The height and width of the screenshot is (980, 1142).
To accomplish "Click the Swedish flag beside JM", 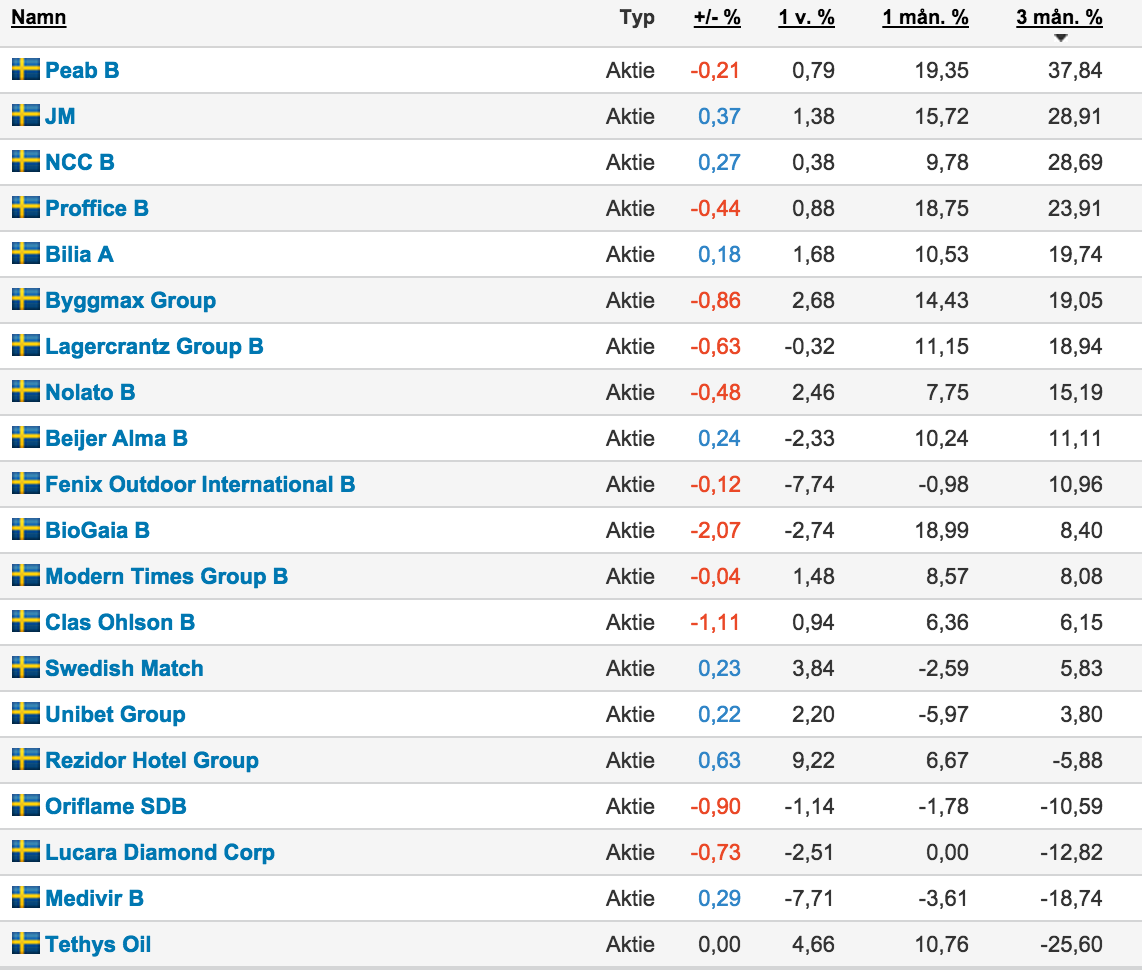I will point(26,115).
